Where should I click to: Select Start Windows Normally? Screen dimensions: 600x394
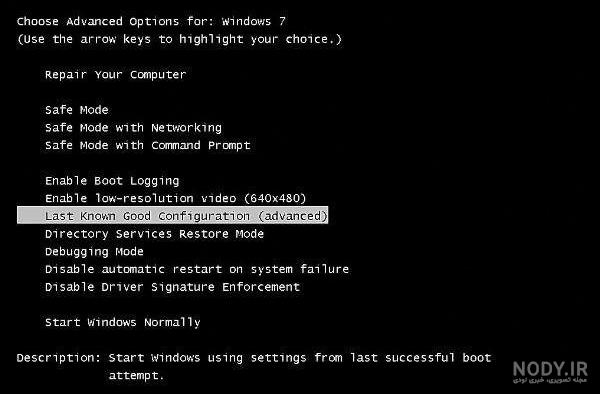(x=122, y=322)
